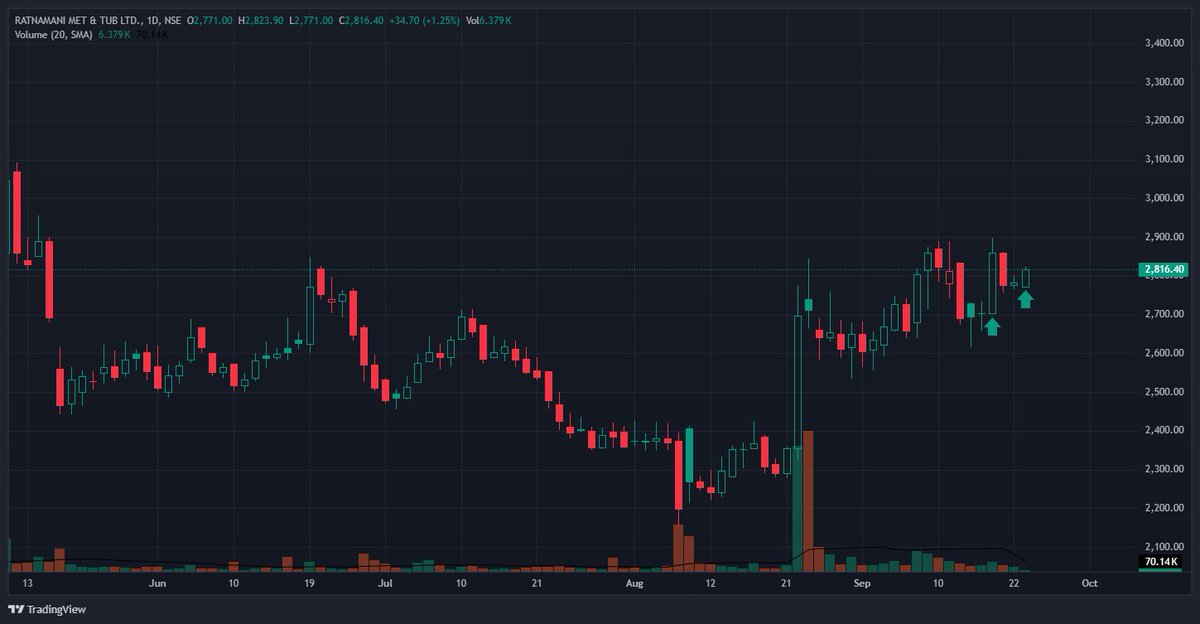
Task: Click the 2,600.00 price axis label
Action: tap(1164, 353)
